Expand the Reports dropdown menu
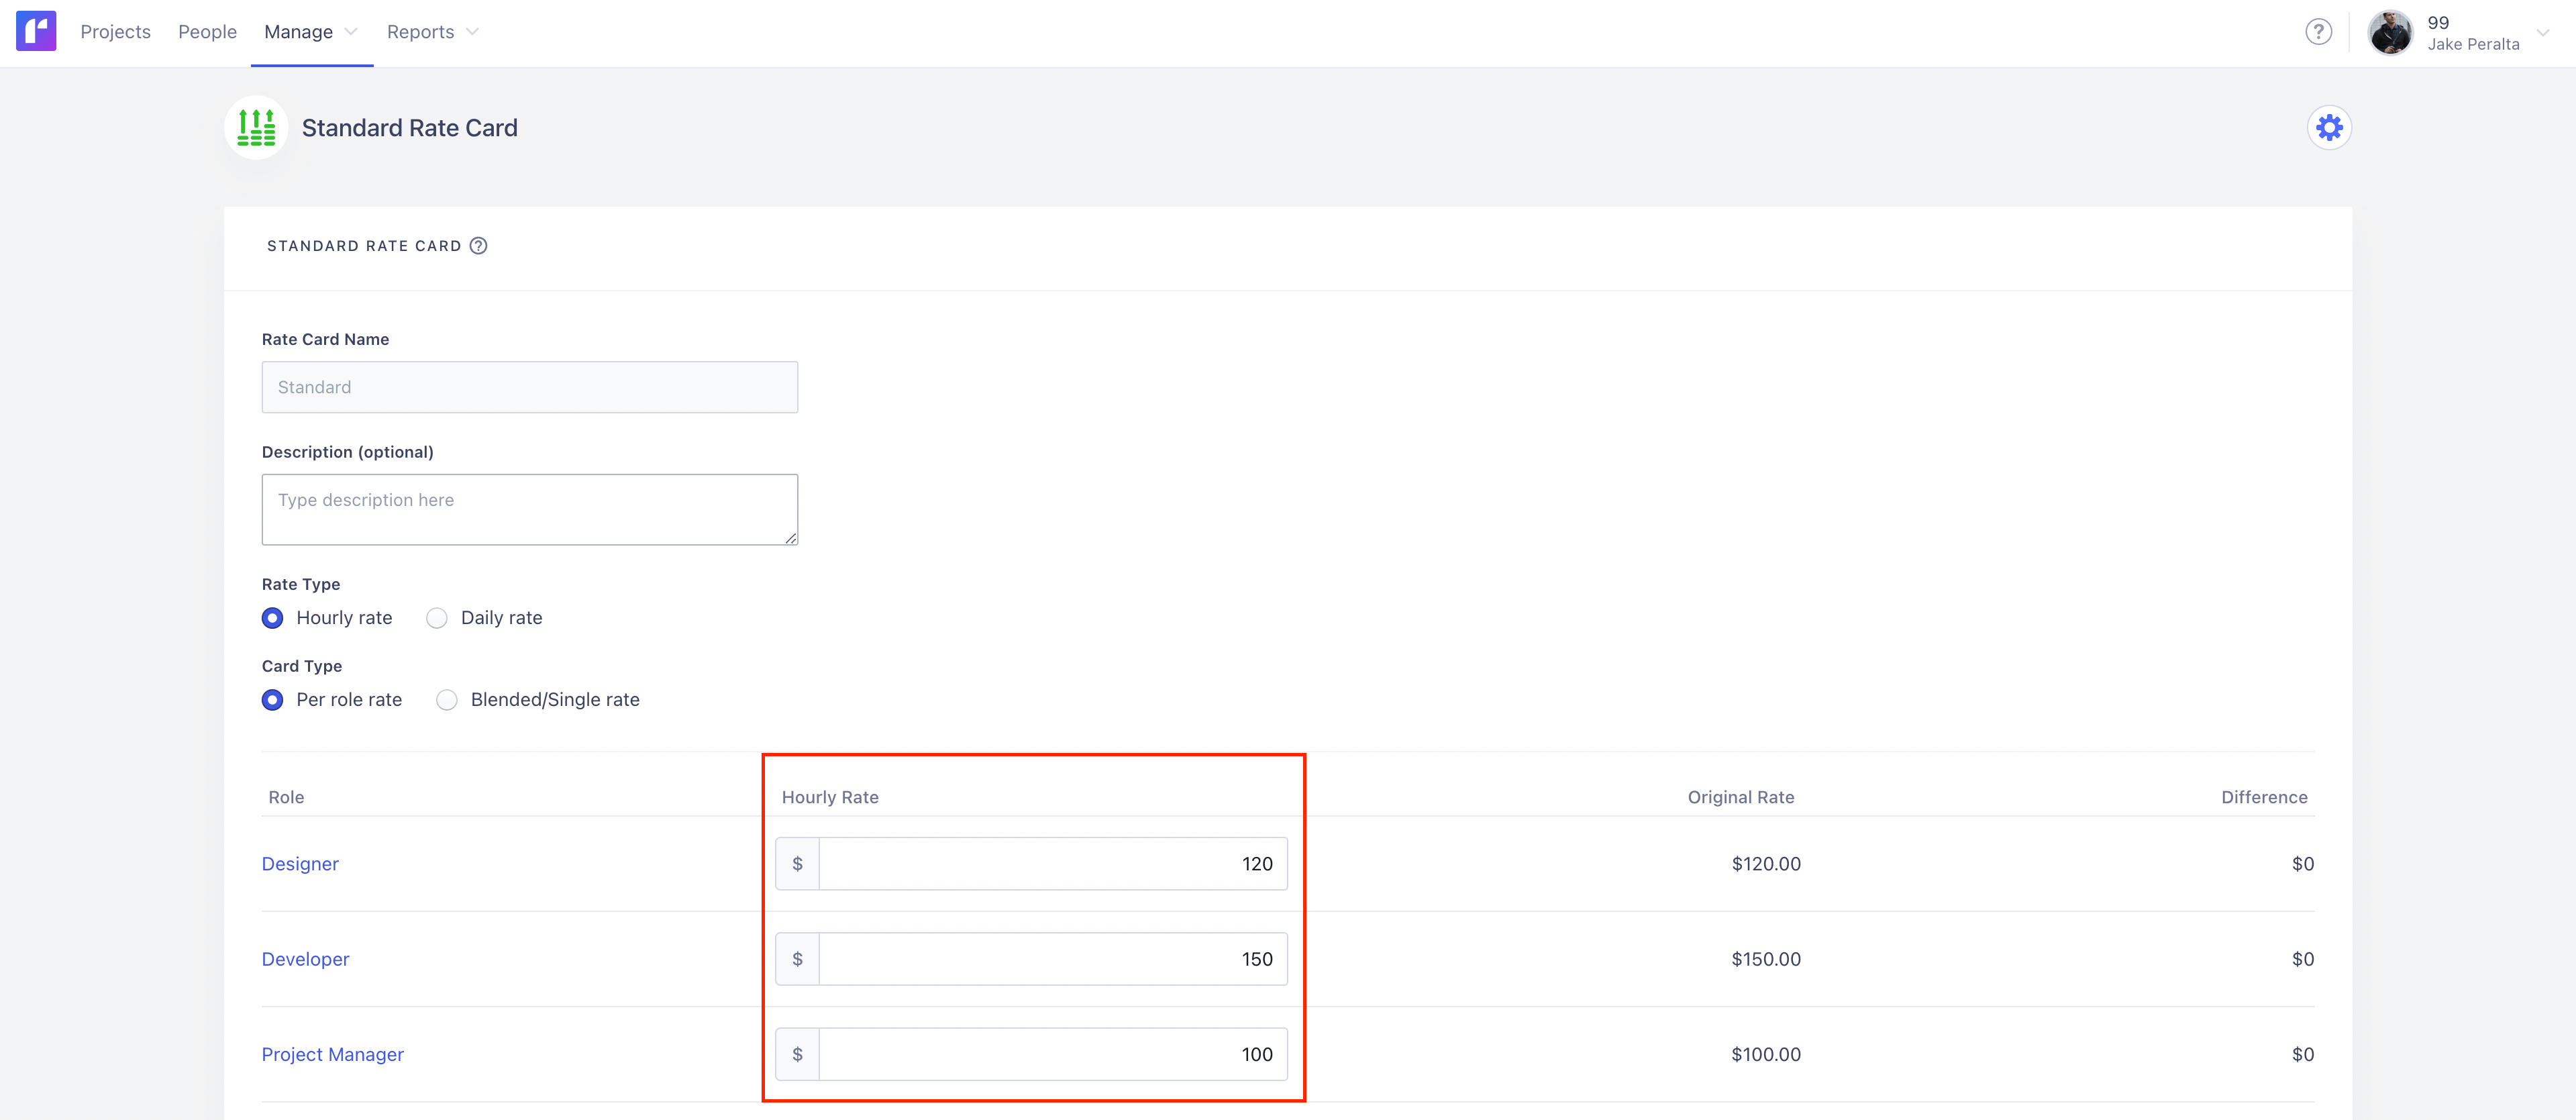Screen dimensions: 2576x1120 (x=432, y=32)
